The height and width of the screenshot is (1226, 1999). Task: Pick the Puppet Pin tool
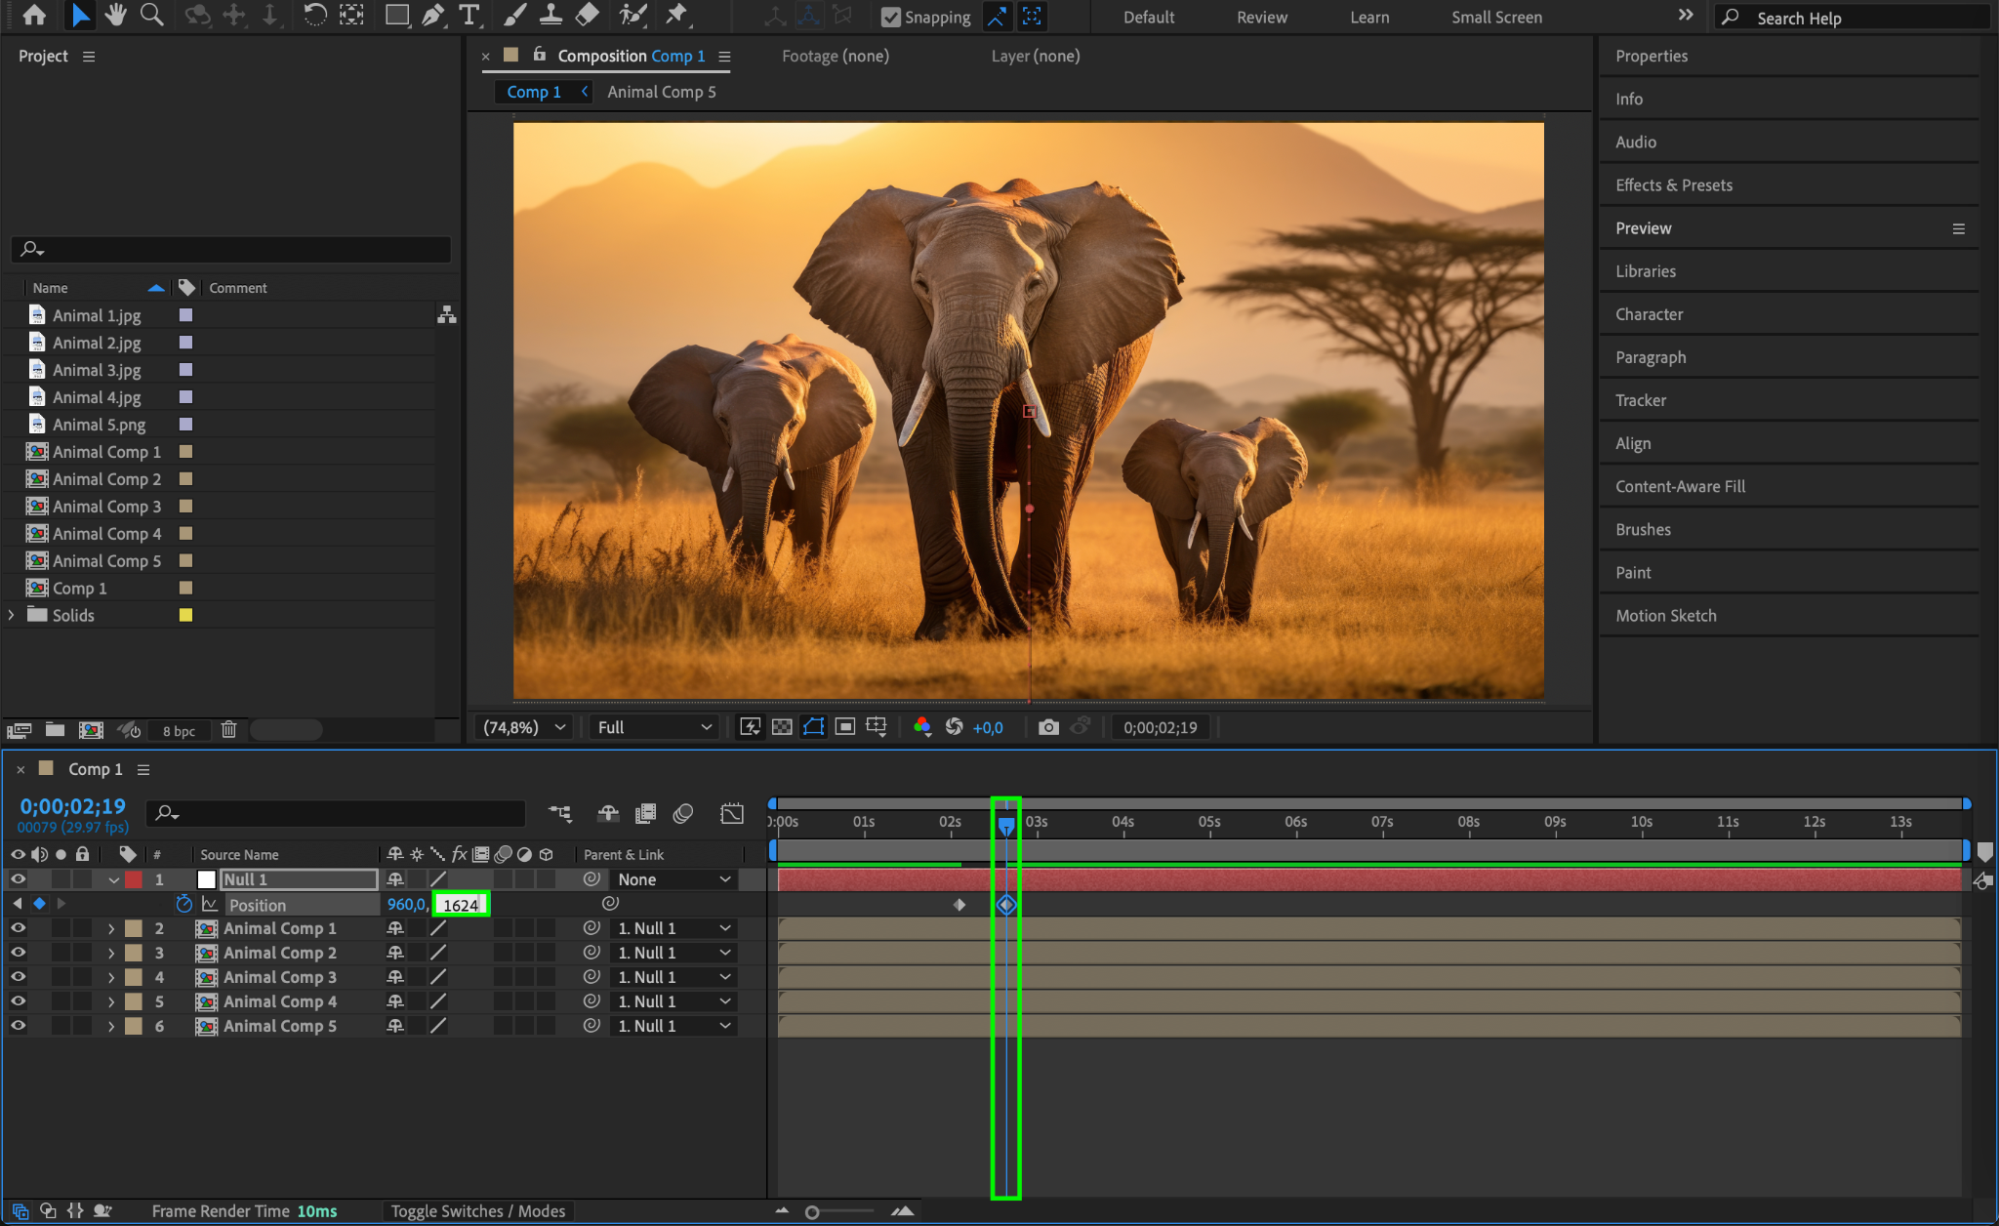pyautogui.click(x=677, y=15)
